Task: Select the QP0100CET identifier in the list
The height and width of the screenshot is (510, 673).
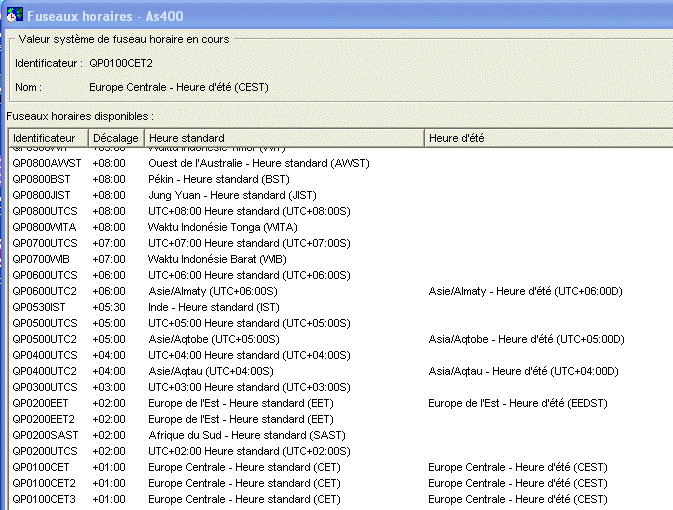Action: coord(41,468)
